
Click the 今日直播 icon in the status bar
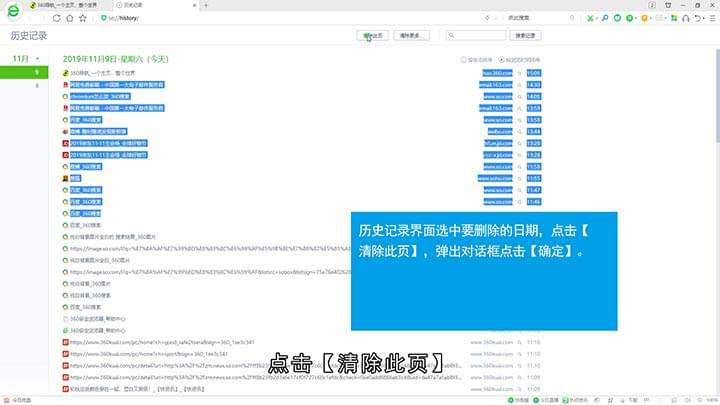click(x=536, y=400)
